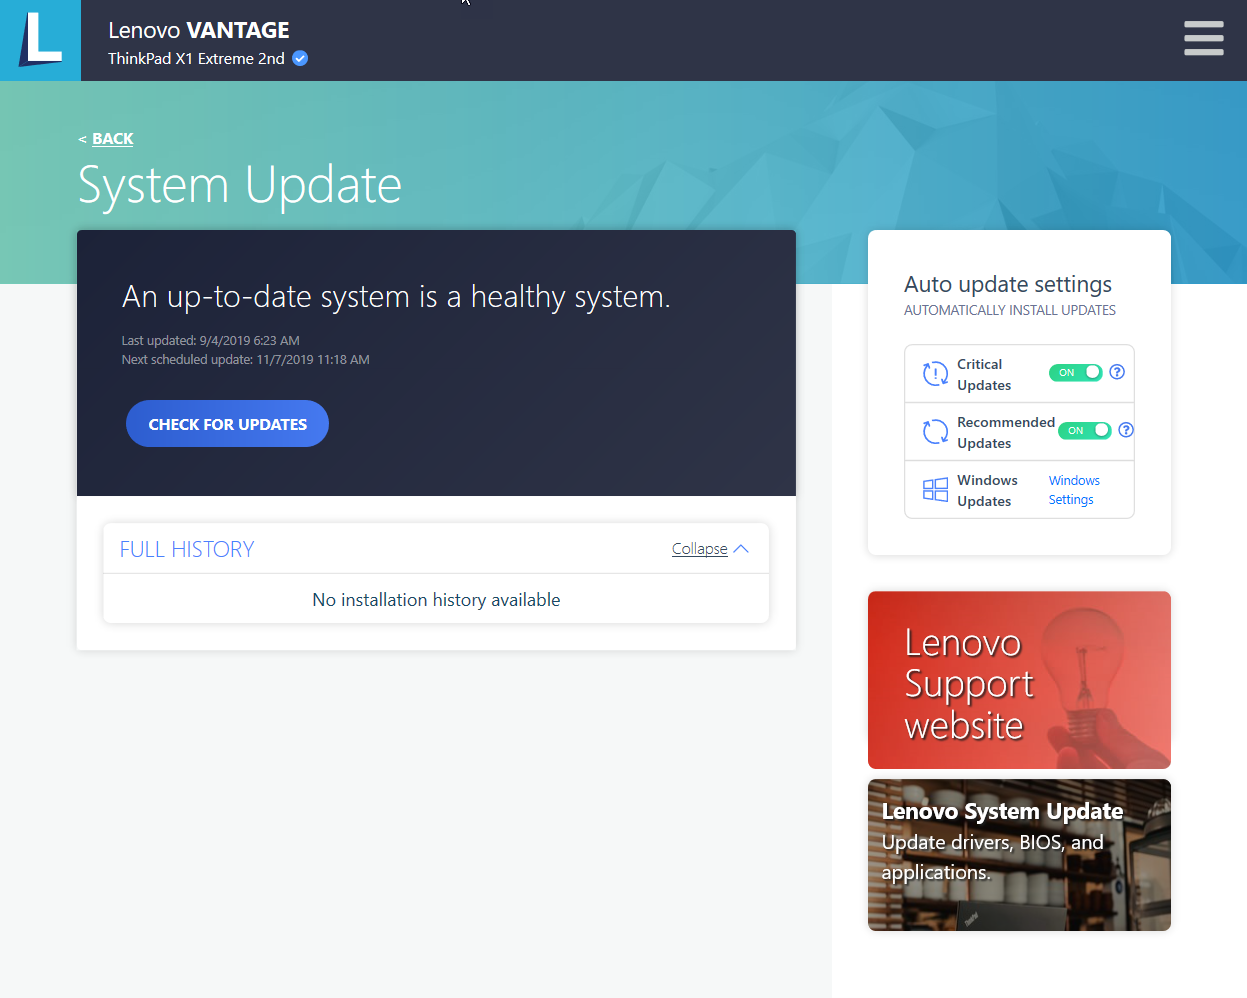The width and height of the screenshot is (1247, 998).
Task: Open help for Recommended Updates
Action: pos(1126,430)
